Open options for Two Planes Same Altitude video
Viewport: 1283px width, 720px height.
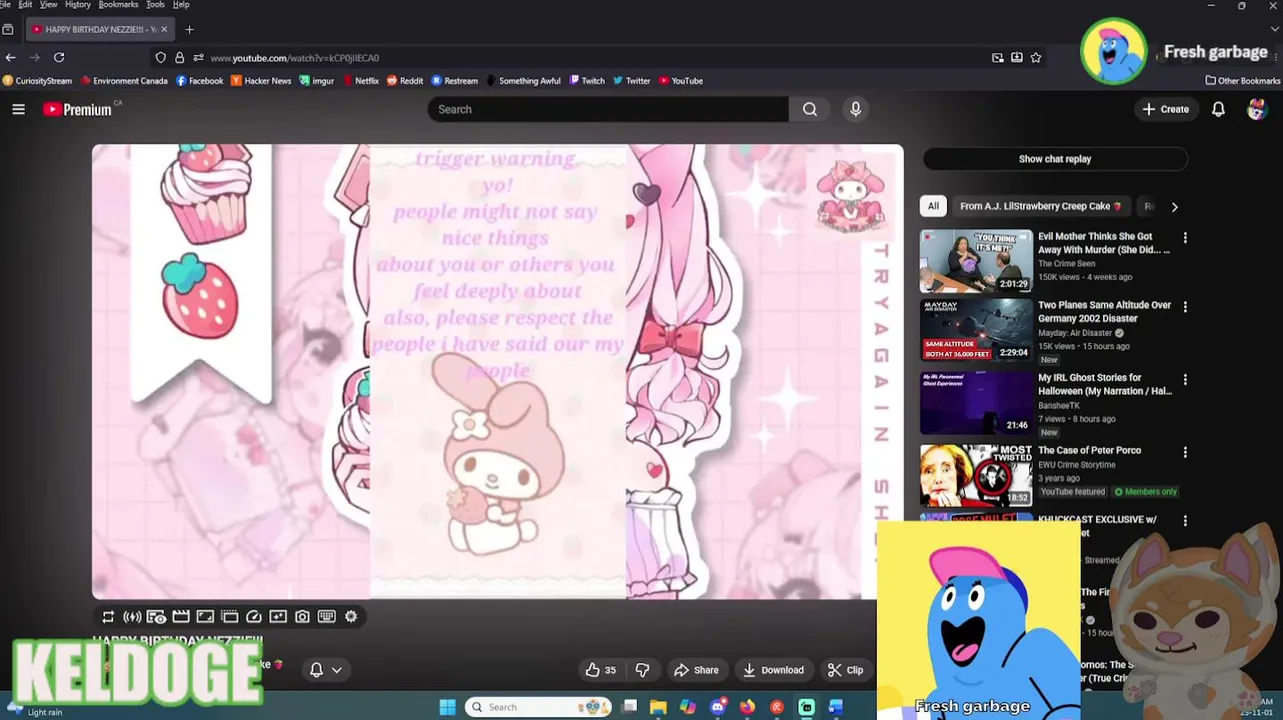1185,307
